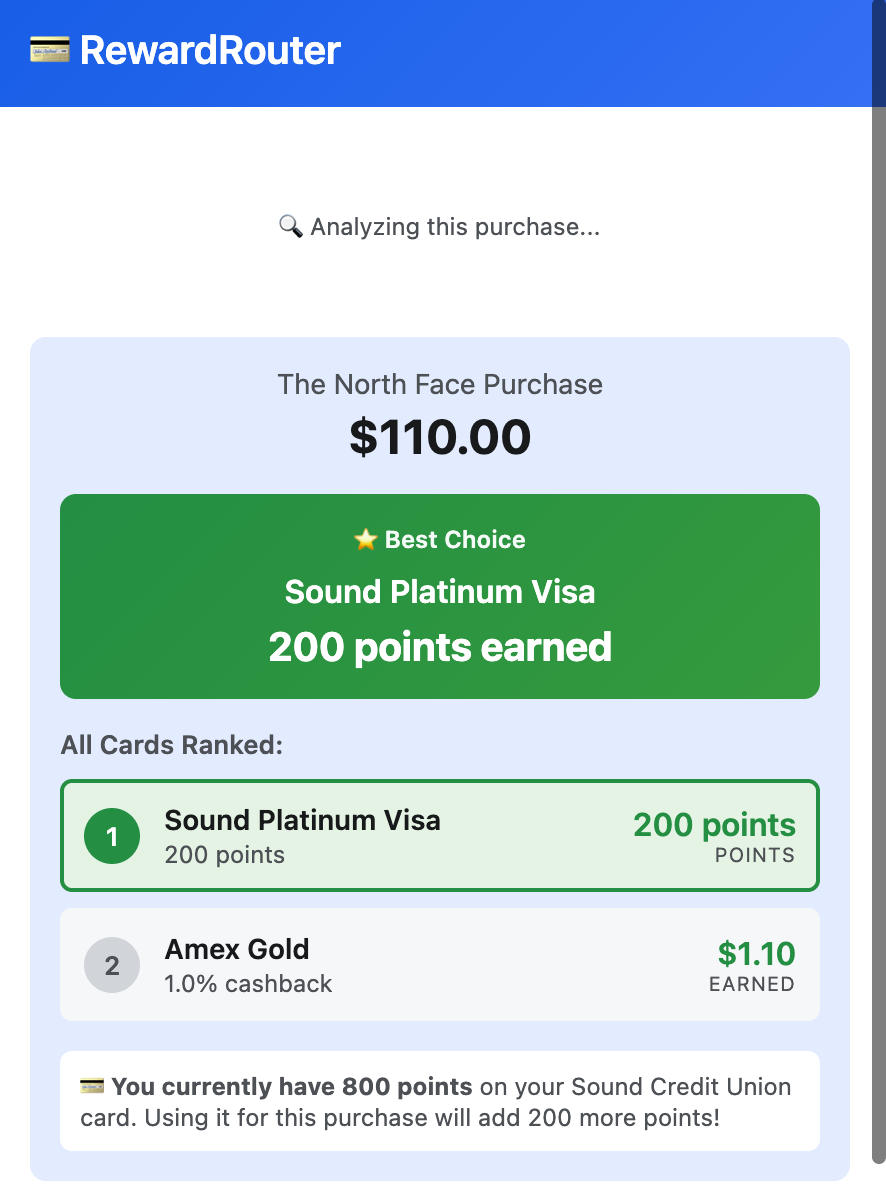Viewport: 886px width, 1194px height.
Task: Click the credit card logo in the header
Action: click(x=50, y=49)
